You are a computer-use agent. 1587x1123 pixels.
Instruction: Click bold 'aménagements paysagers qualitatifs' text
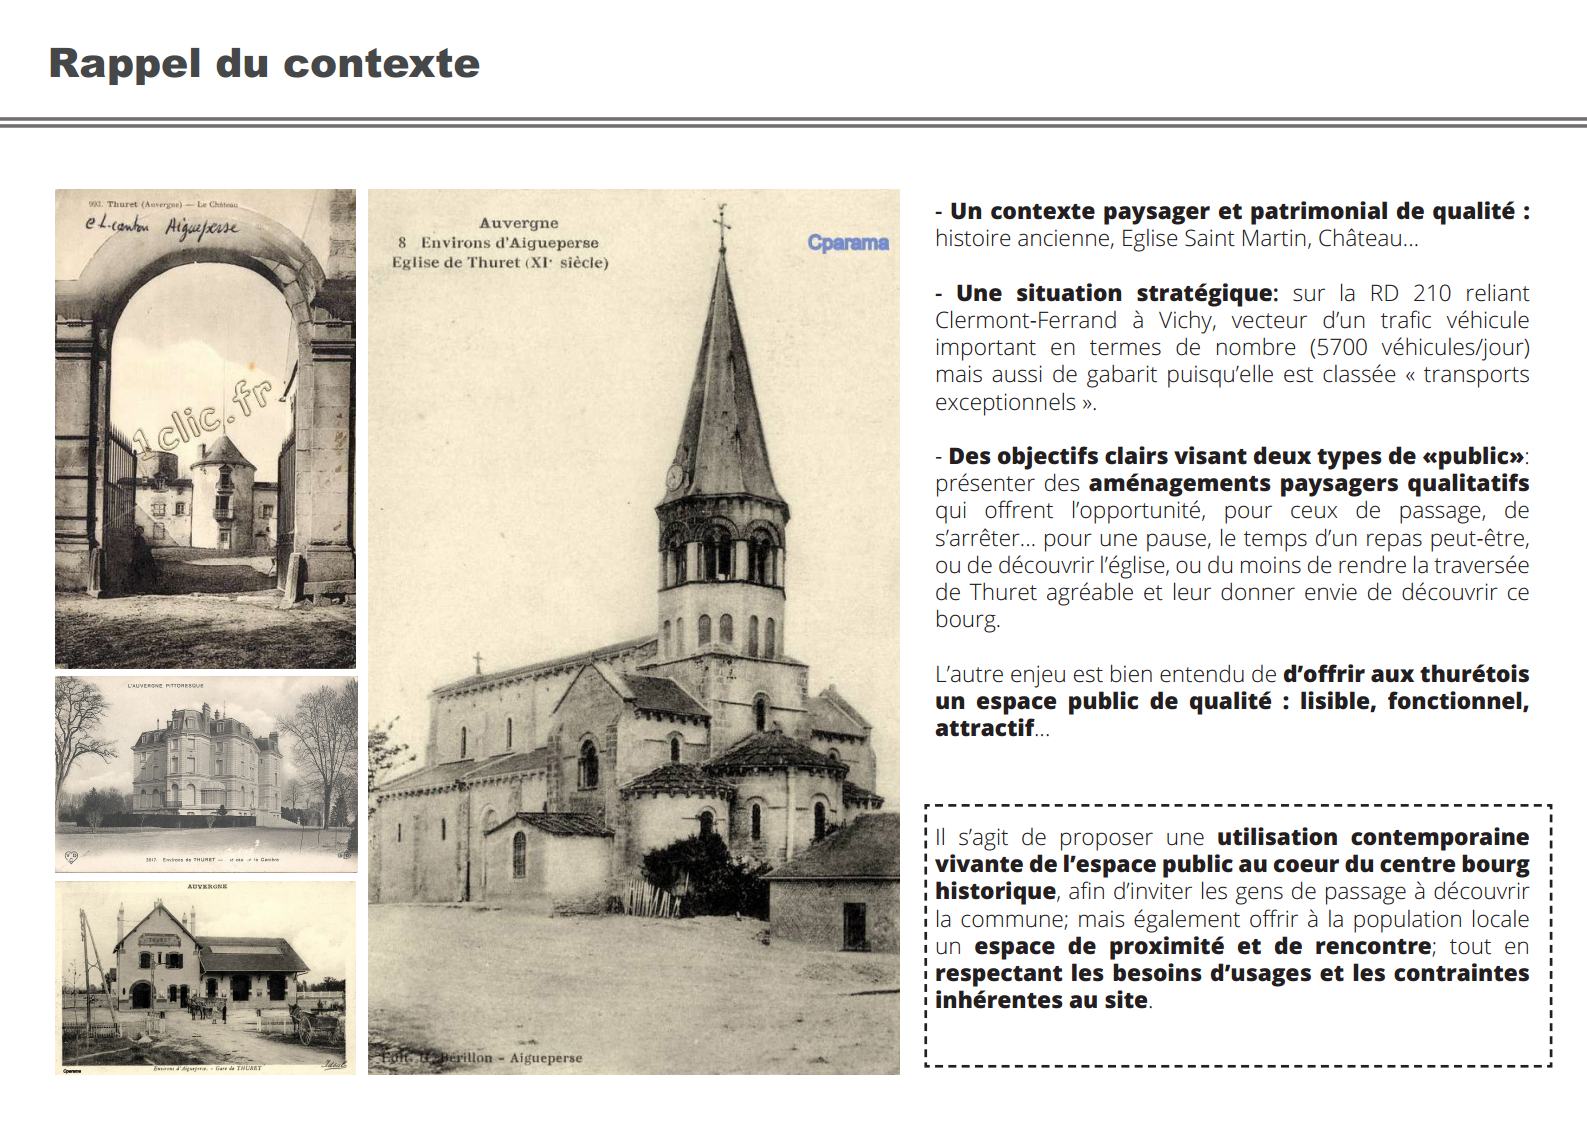1309,483
